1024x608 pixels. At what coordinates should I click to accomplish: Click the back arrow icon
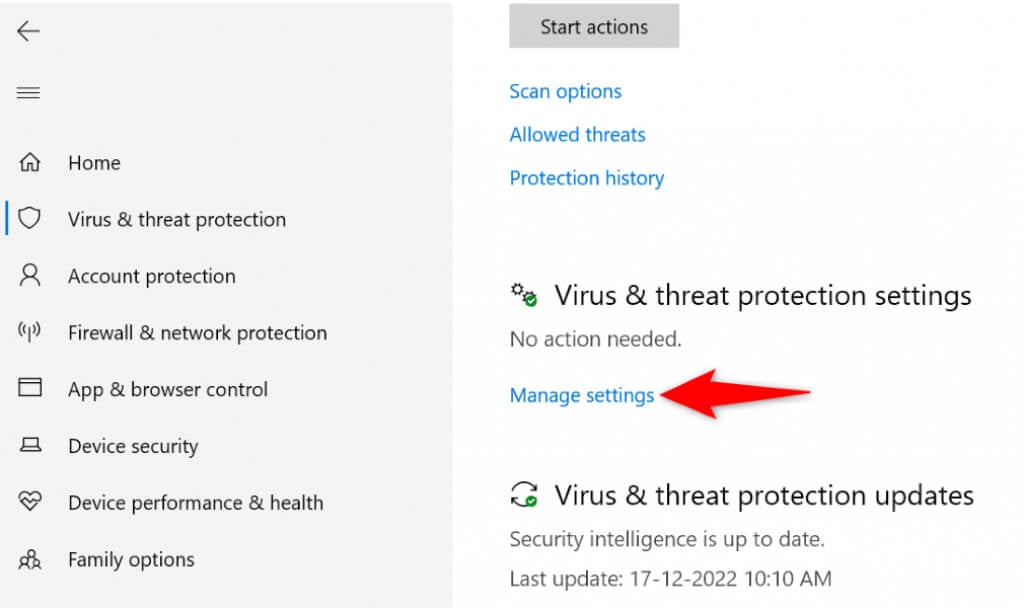click(28, 31)
